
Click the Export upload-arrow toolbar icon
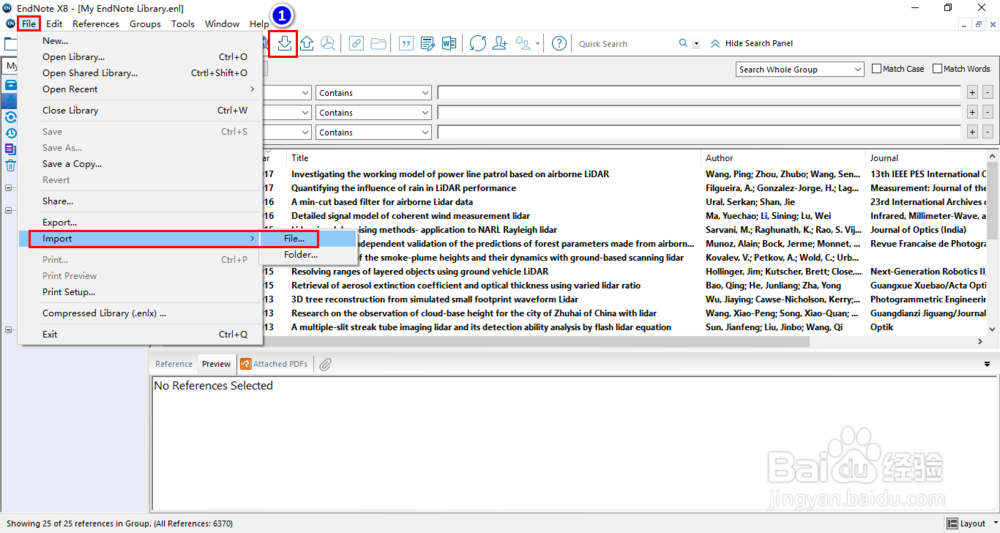pos(307,43)
